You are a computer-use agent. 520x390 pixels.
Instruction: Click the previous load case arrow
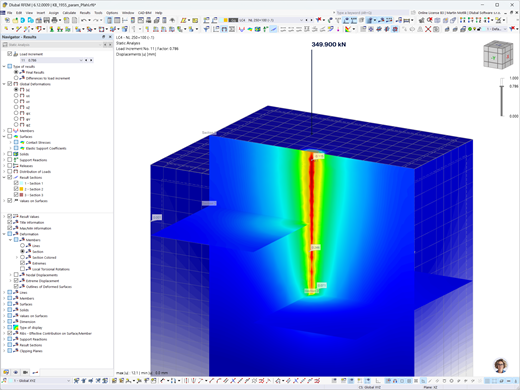click(x=307, y=20)
